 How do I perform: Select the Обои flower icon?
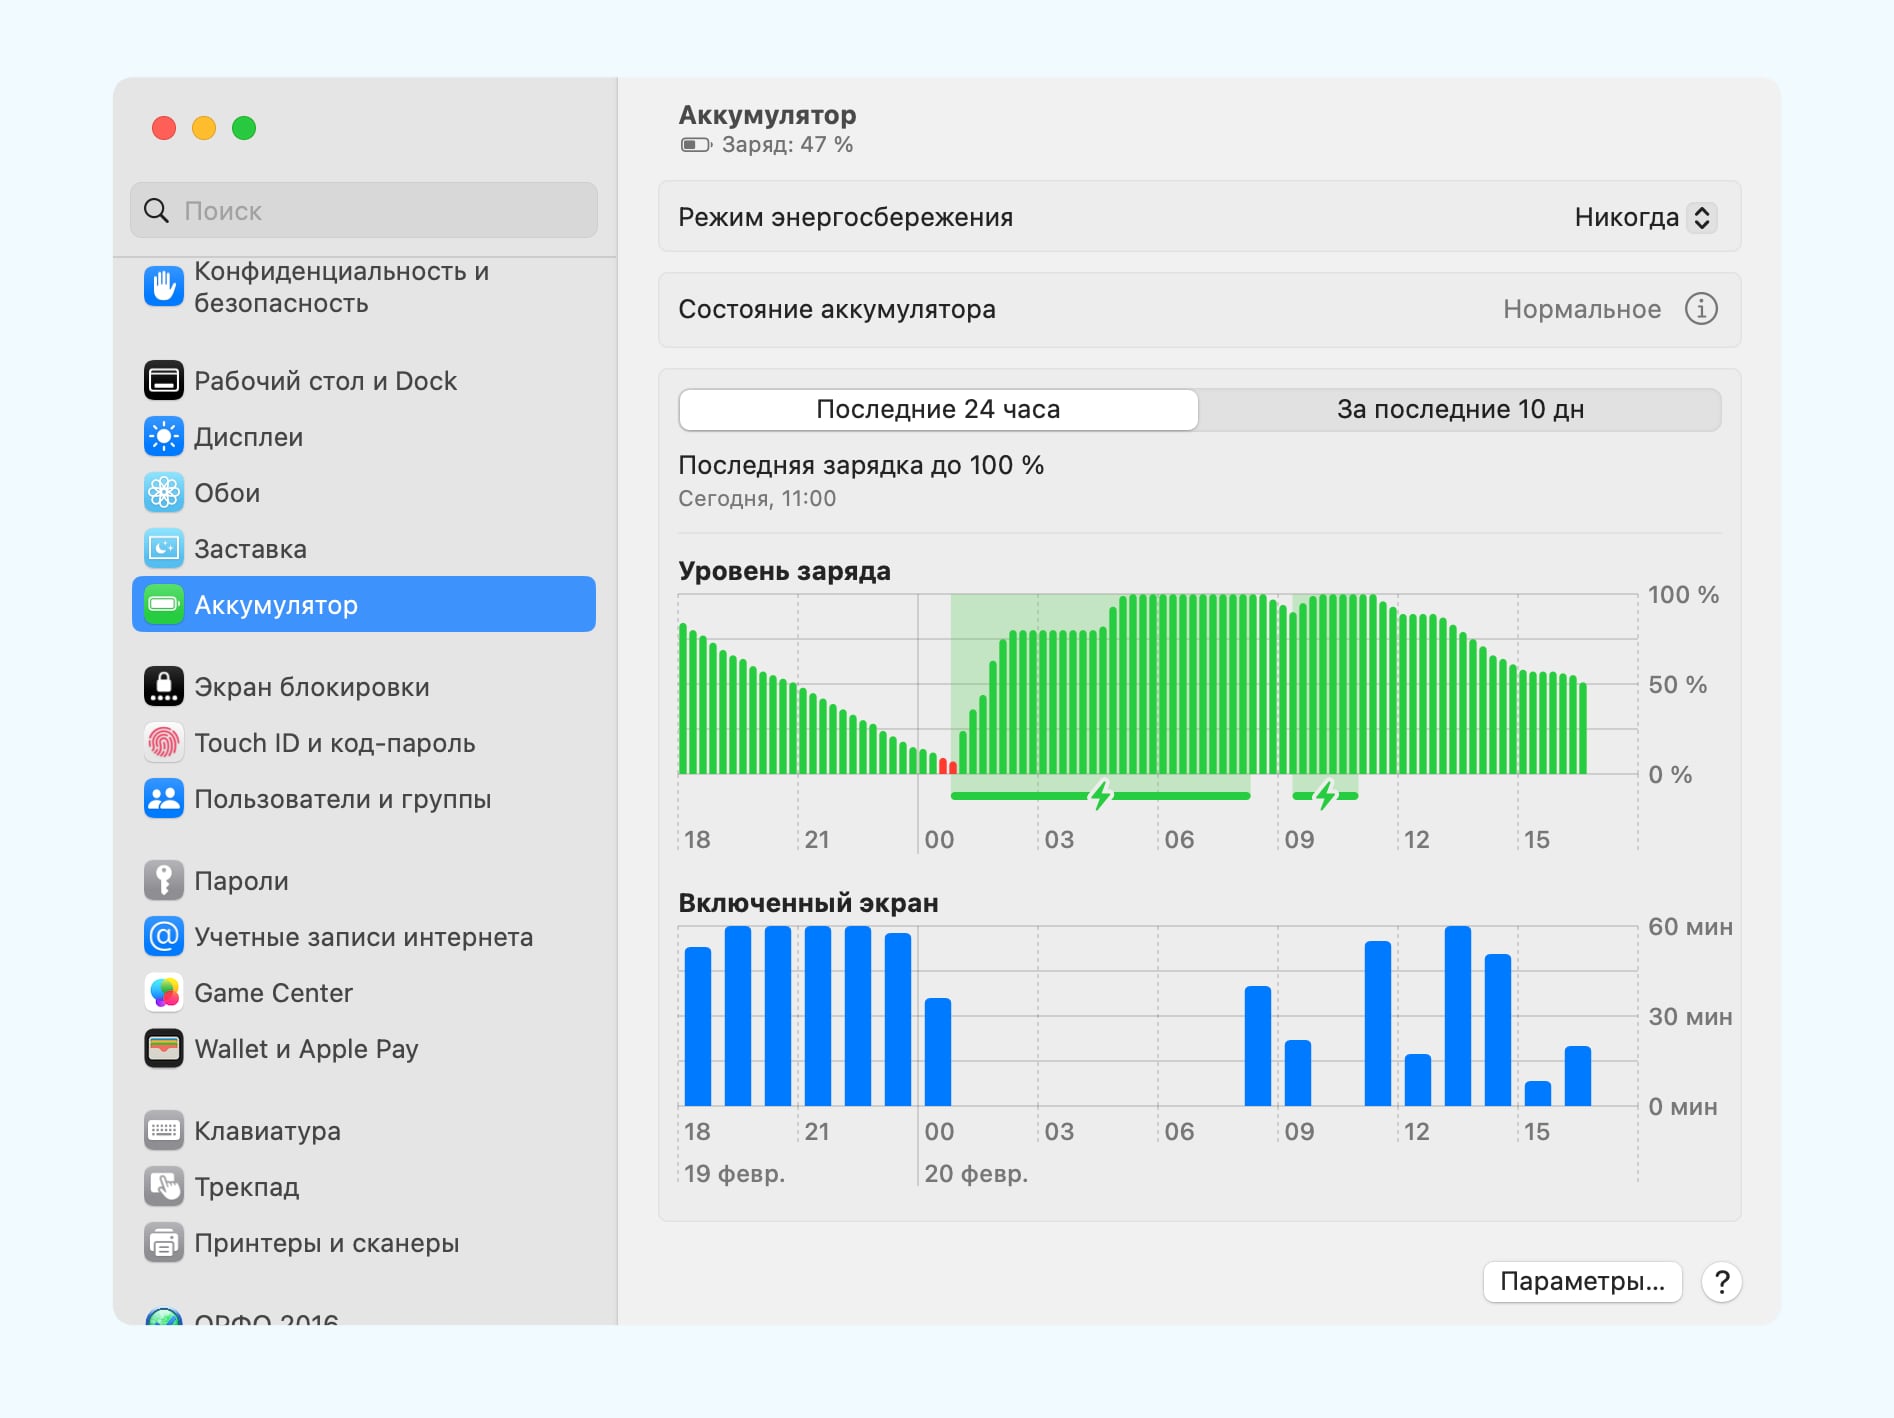coord(164,493)
